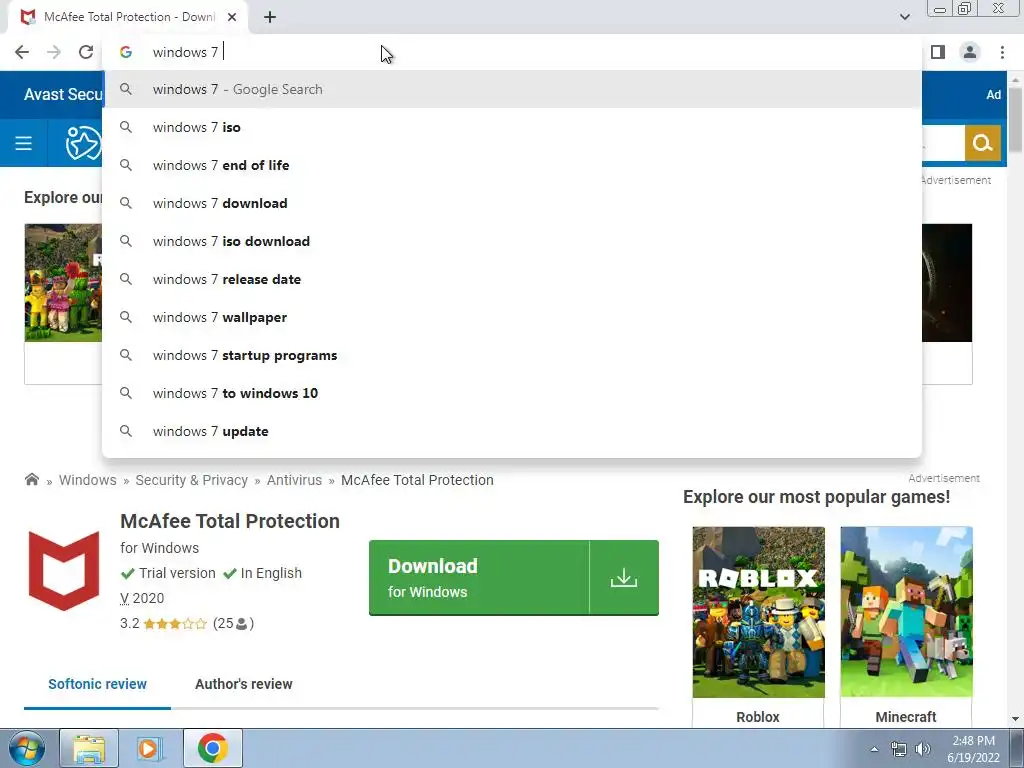
Task: Open the Minecraft game thumbnail
Action: tap(906, 612)
